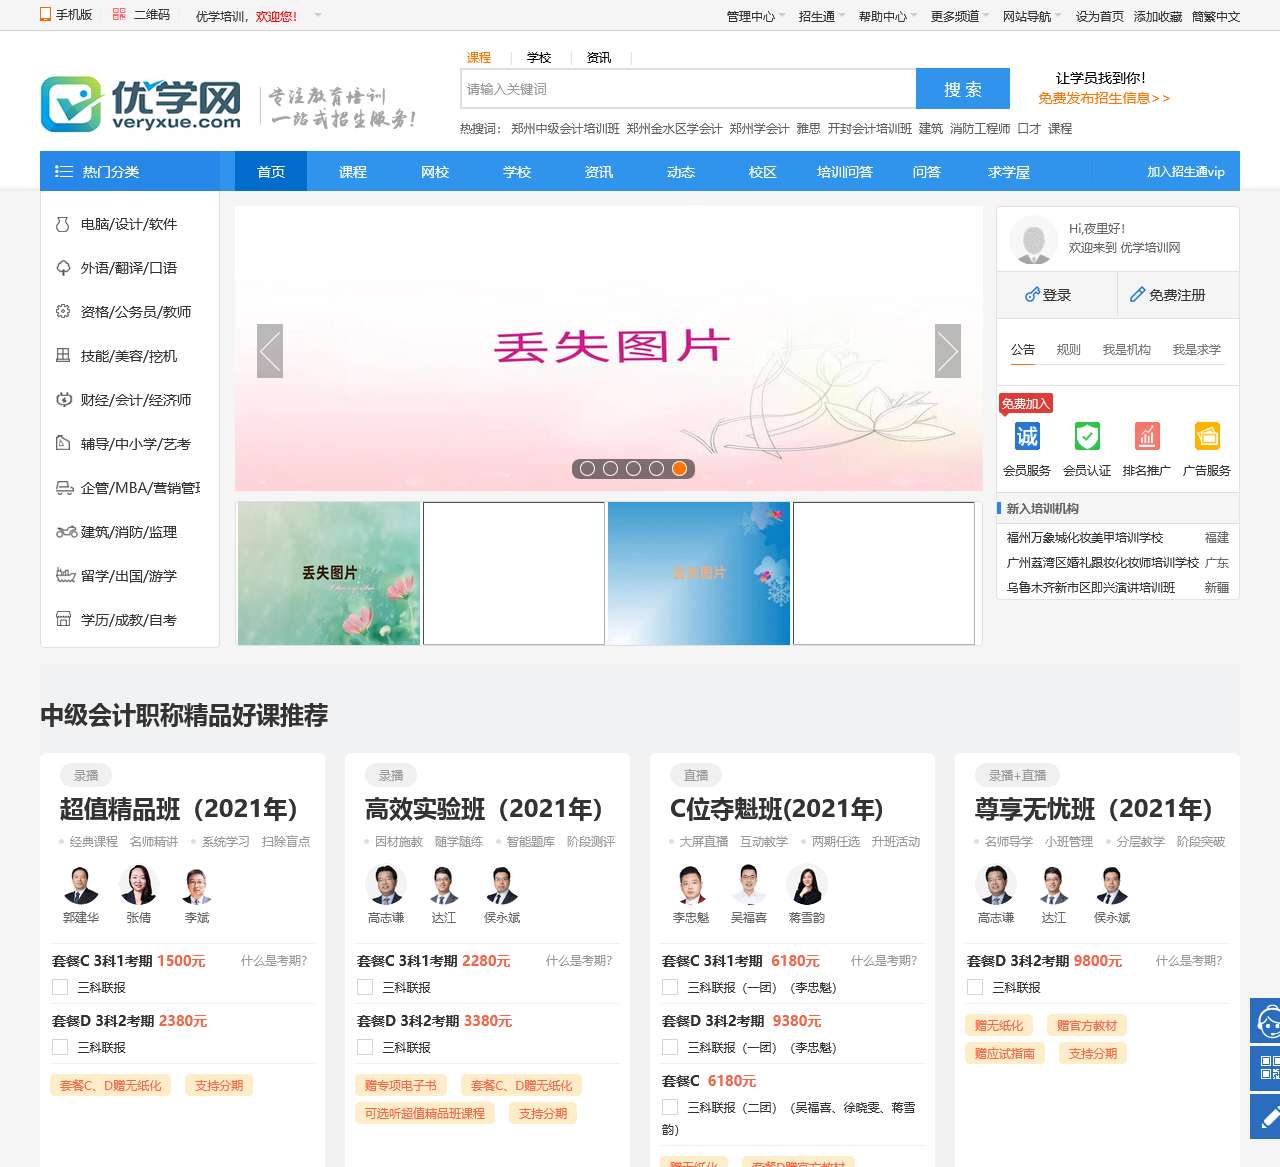Viewport: 1280px width, 1167px height.
Task: Switch to the 学校 search tab
Action: [x=540, y=57]
